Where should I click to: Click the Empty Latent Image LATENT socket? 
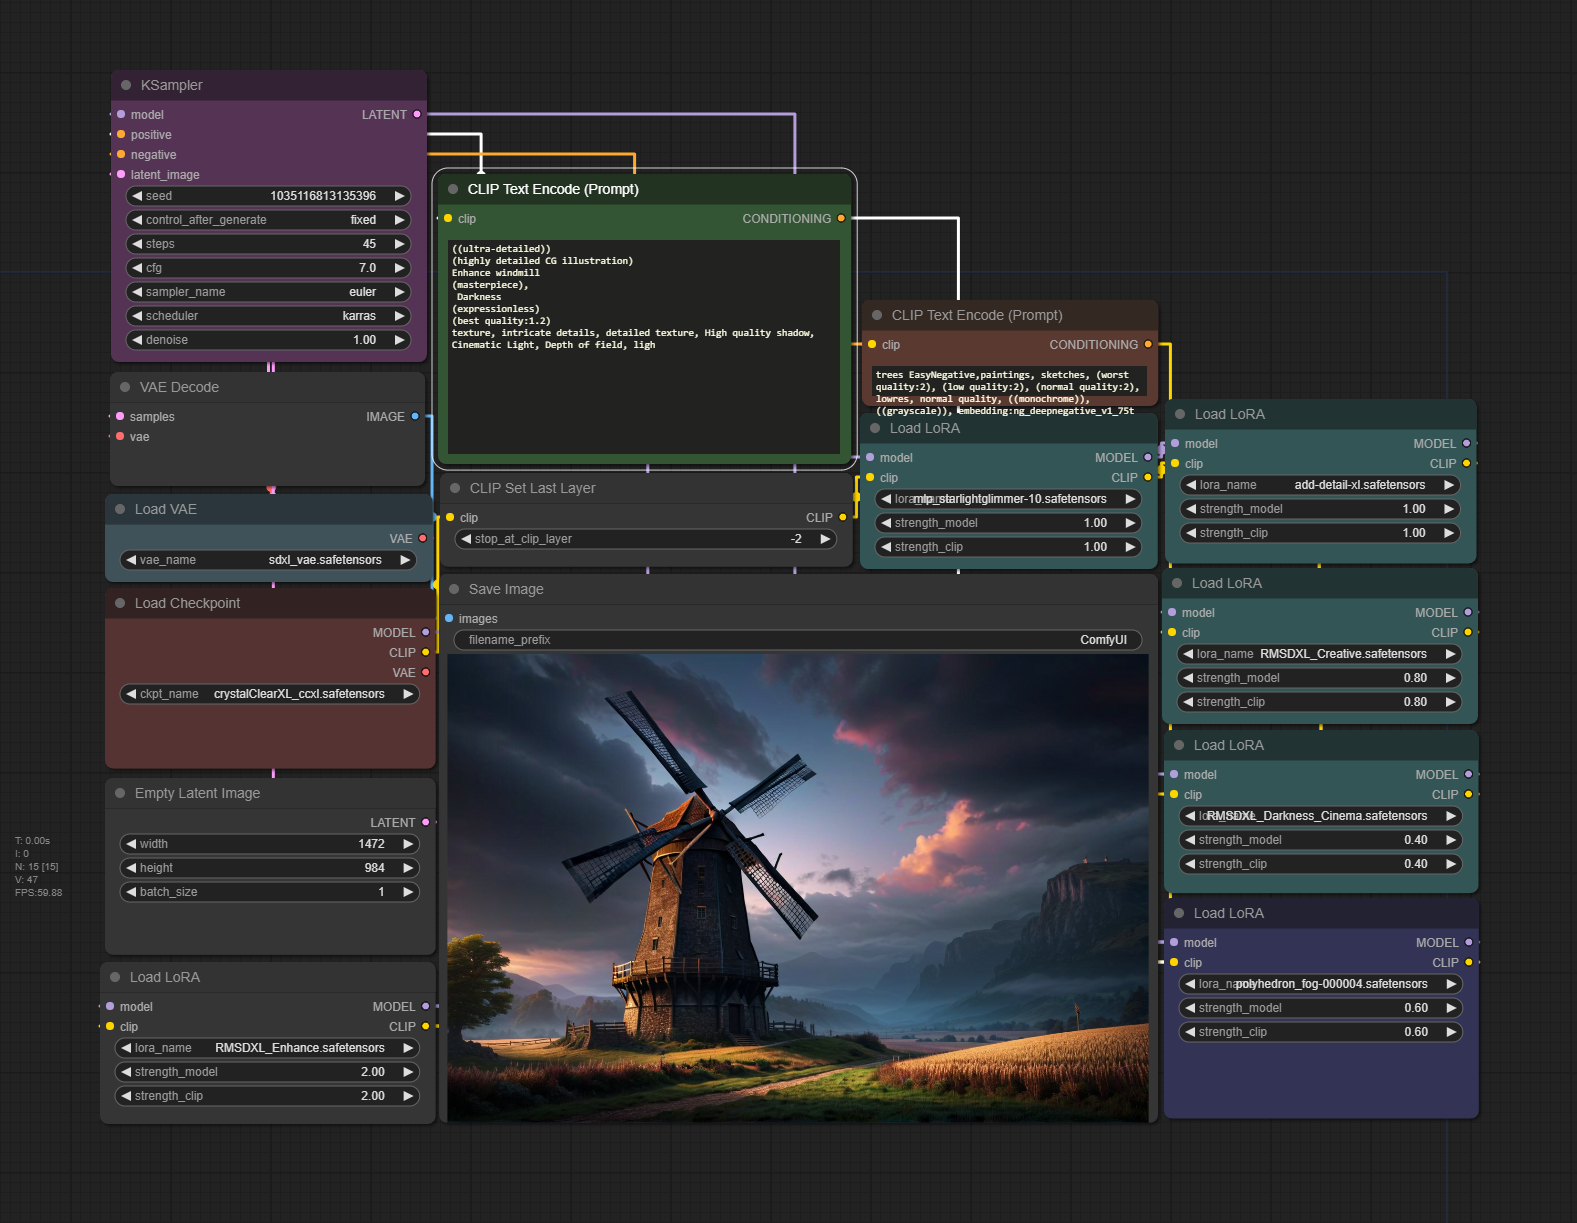click(425, 823)
